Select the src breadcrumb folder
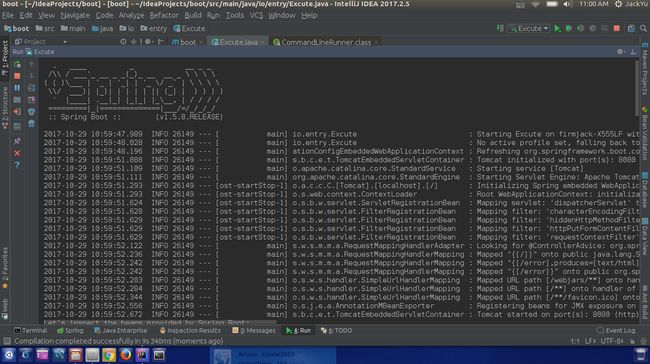 pyautogui.click(x=45, y=29)
